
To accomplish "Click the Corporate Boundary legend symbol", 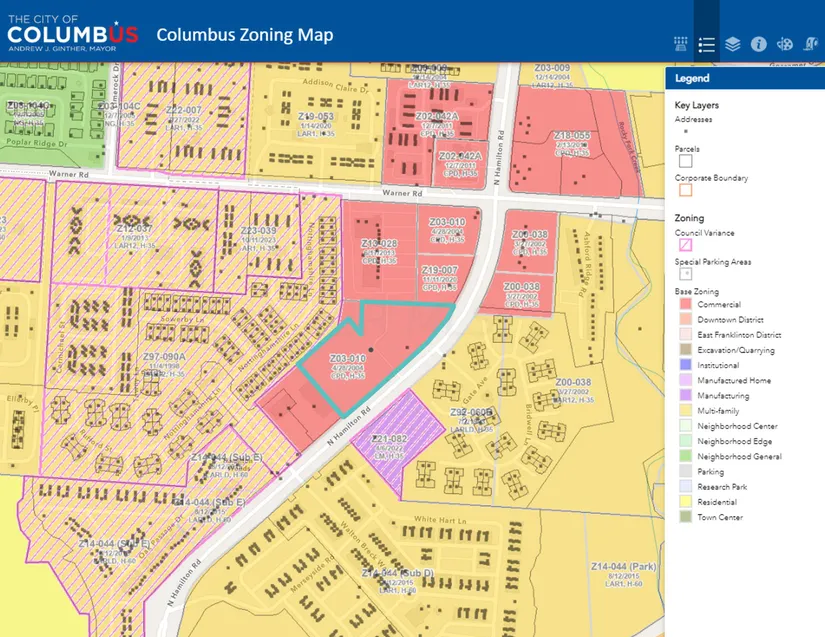I will pyautogui.click(x=685, y=189).
